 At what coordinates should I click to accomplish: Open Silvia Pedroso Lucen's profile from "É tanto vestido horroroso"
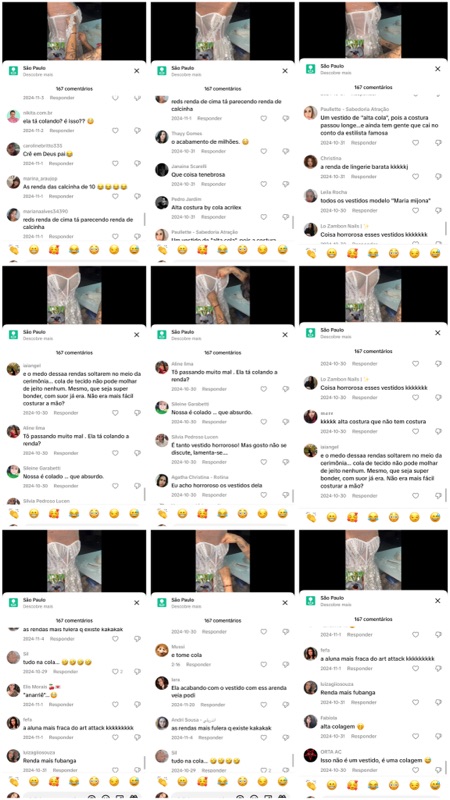coord(162,440)
